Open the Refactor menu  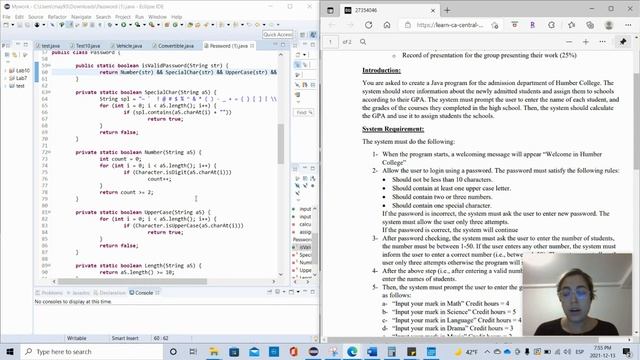click(x=57, y=17)
